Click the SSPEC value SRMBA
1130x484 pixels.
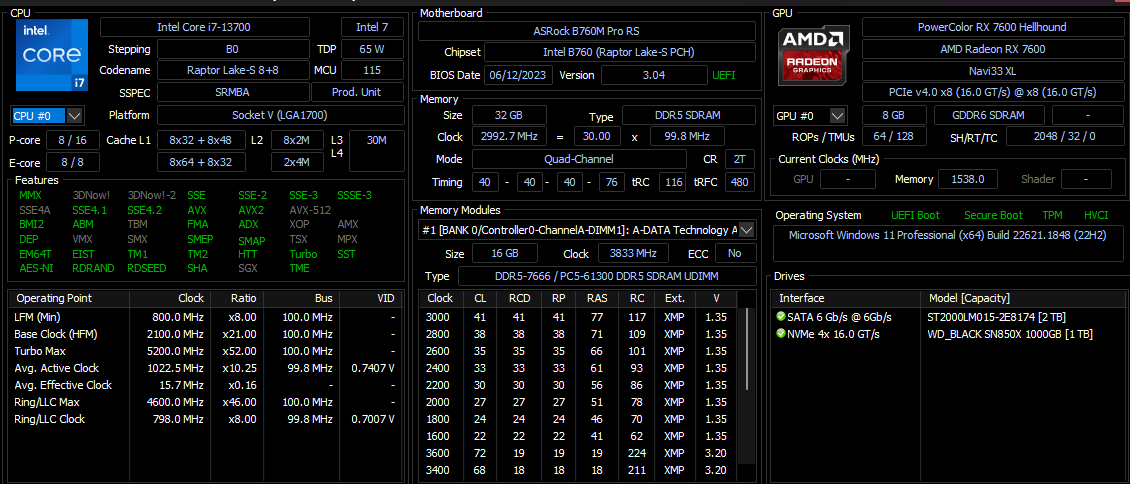coord(233,92)
